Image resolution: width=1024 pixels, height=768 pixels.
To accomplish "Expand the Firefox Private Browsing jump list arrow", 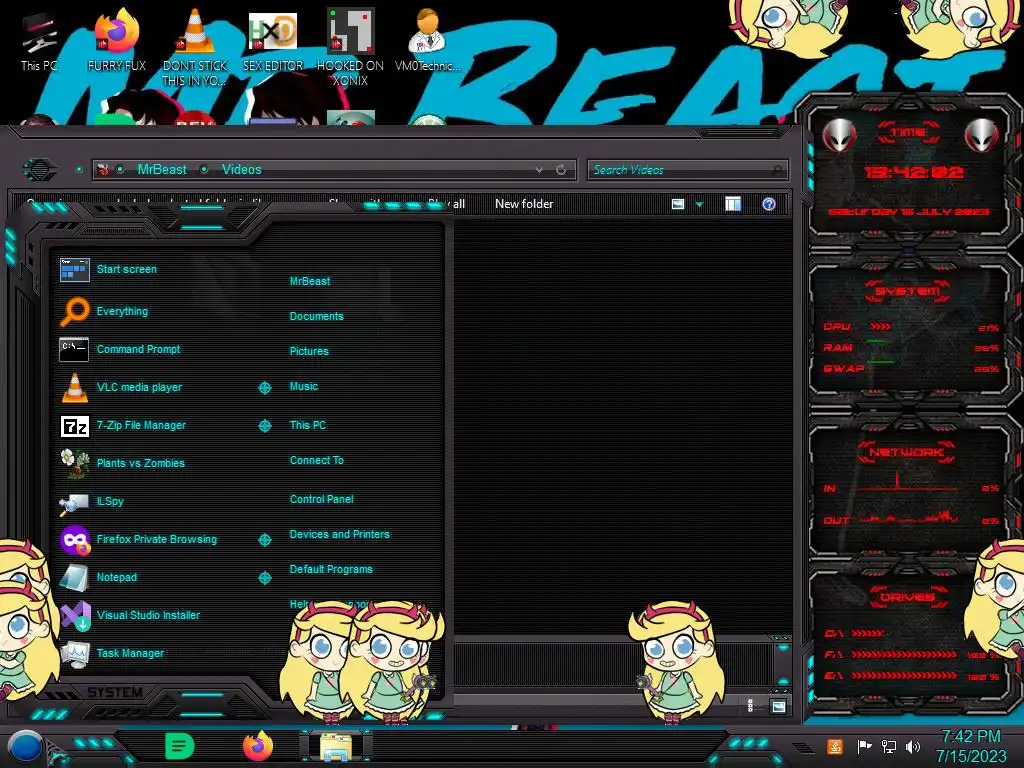I will coord(264,540).
